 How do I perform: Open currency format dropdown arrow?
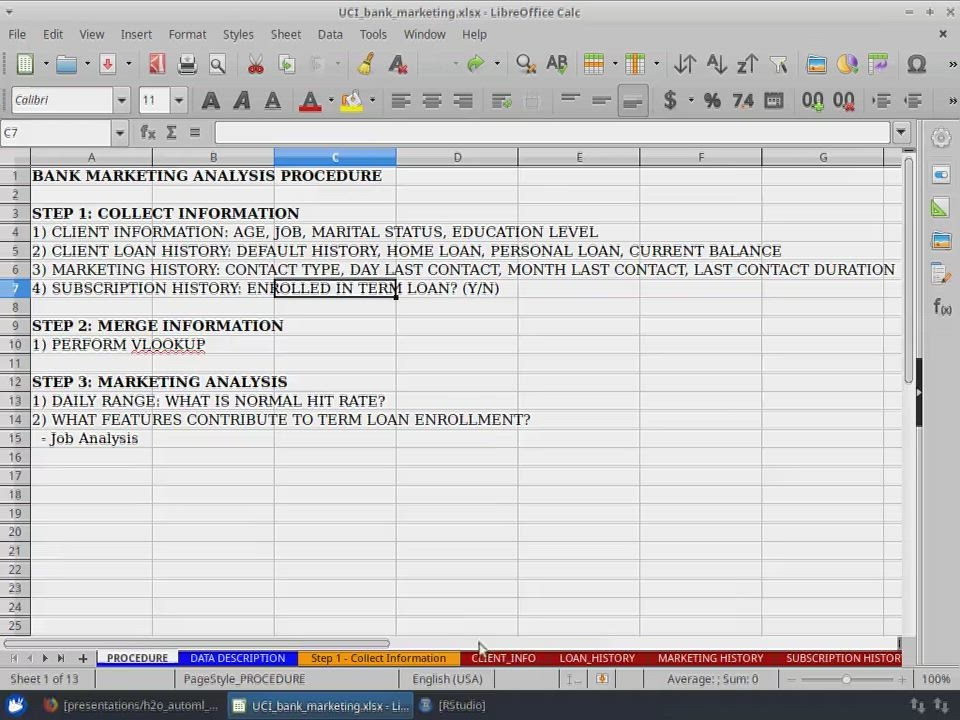[x=691, y=100]
